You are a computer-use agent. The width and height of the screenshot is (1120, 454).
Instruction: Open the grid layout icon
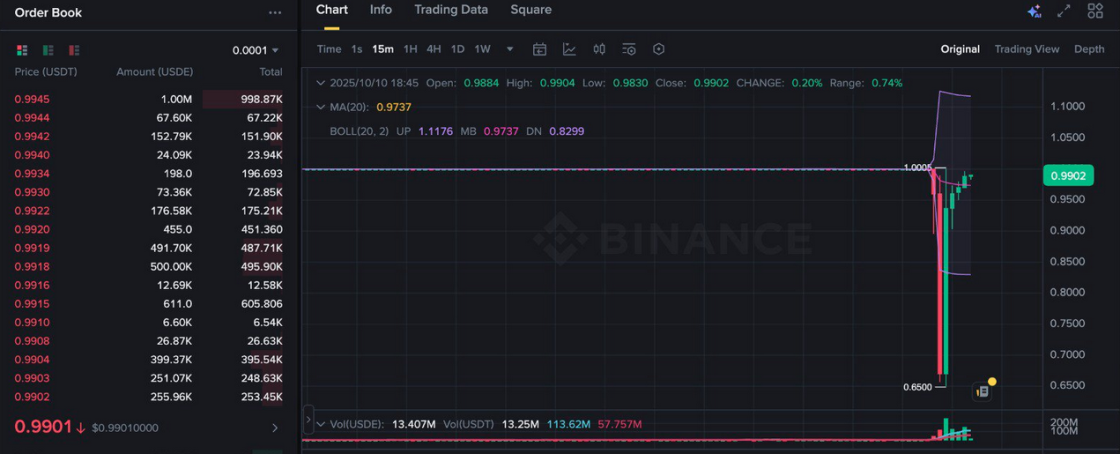(x=1095, y=11)
